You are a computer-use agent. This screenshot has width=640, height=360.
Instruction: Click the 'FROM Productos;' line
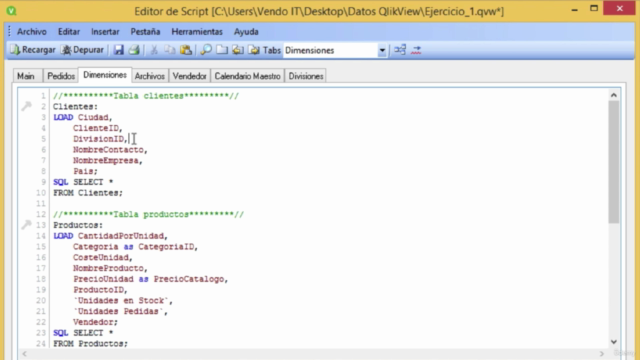[x=90, y=344]
